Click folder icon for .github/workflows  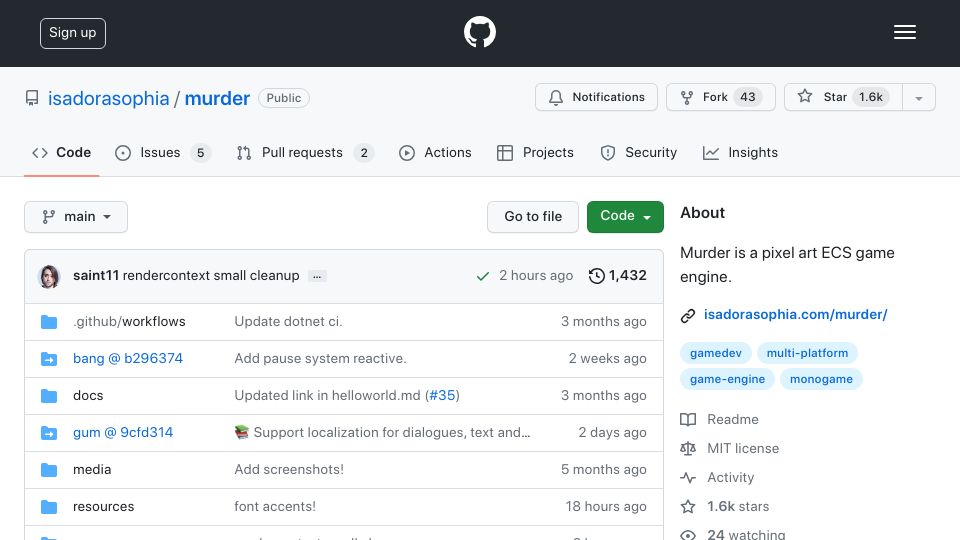pos(49,322)
